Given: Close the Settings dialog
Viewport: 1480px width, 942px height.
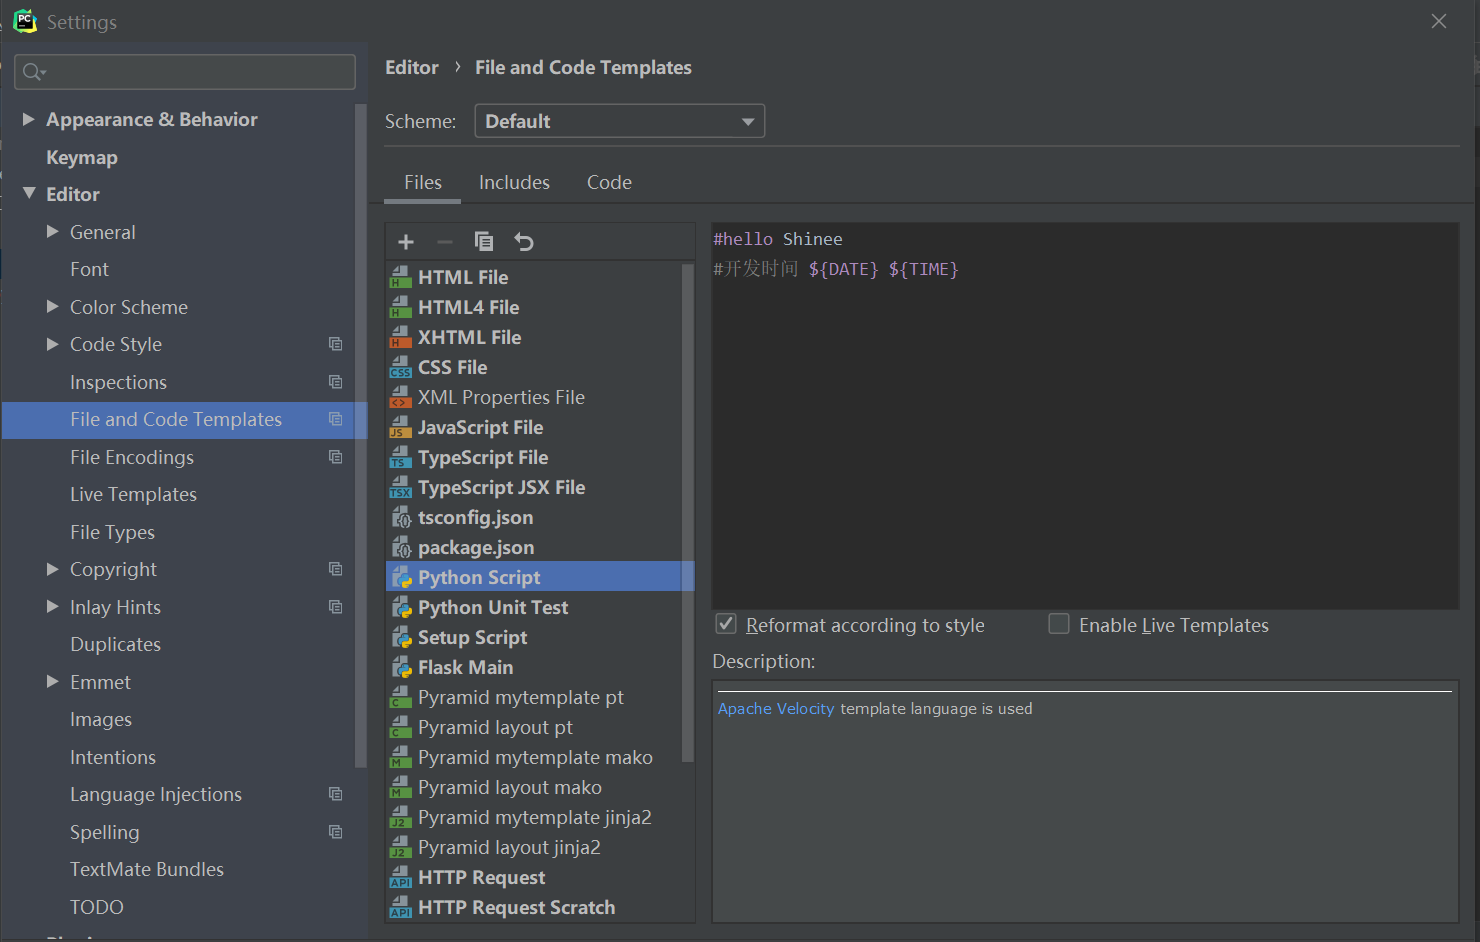Looking at the screenshot, I should click(1439, 21).
